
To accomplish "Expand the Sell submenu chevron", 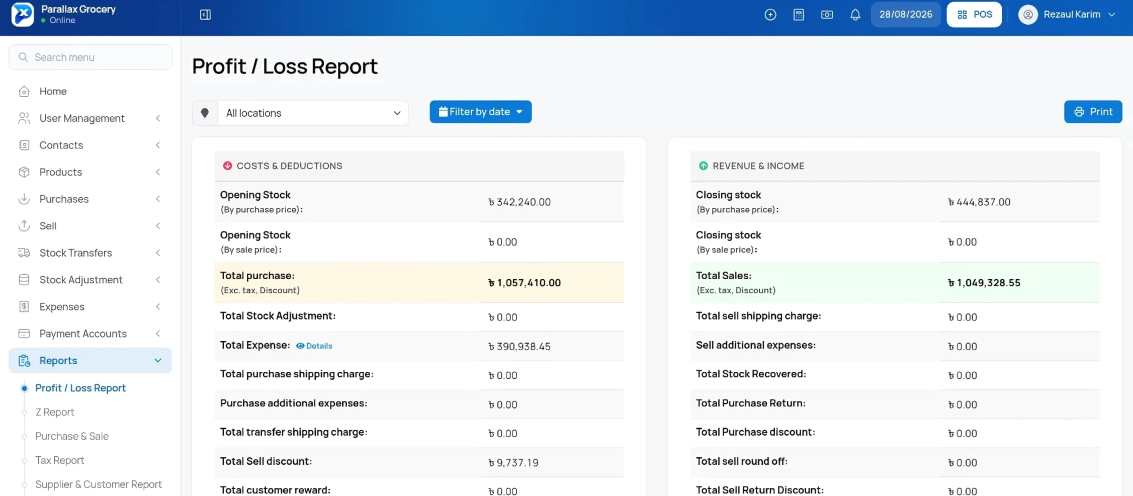I will 158,226.
